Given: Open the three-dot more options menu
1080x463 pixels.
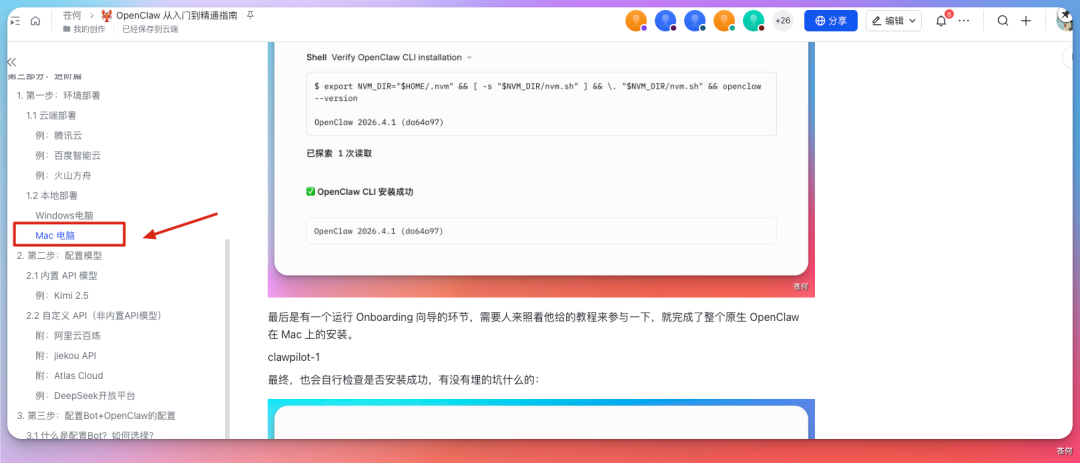Looking at the screenshot, I should pyautogui.click(x=964, y=21).
